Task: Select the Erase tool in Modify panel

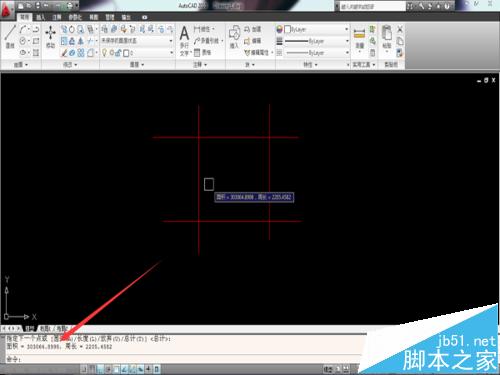Action: (64, 53)
